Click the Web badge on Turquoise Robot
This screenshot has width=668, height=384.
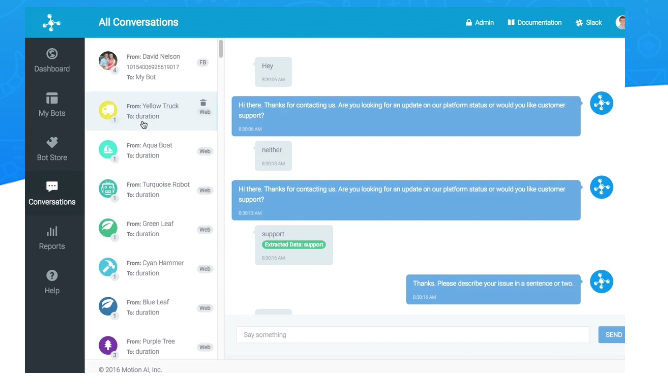(x=205, y=191)
